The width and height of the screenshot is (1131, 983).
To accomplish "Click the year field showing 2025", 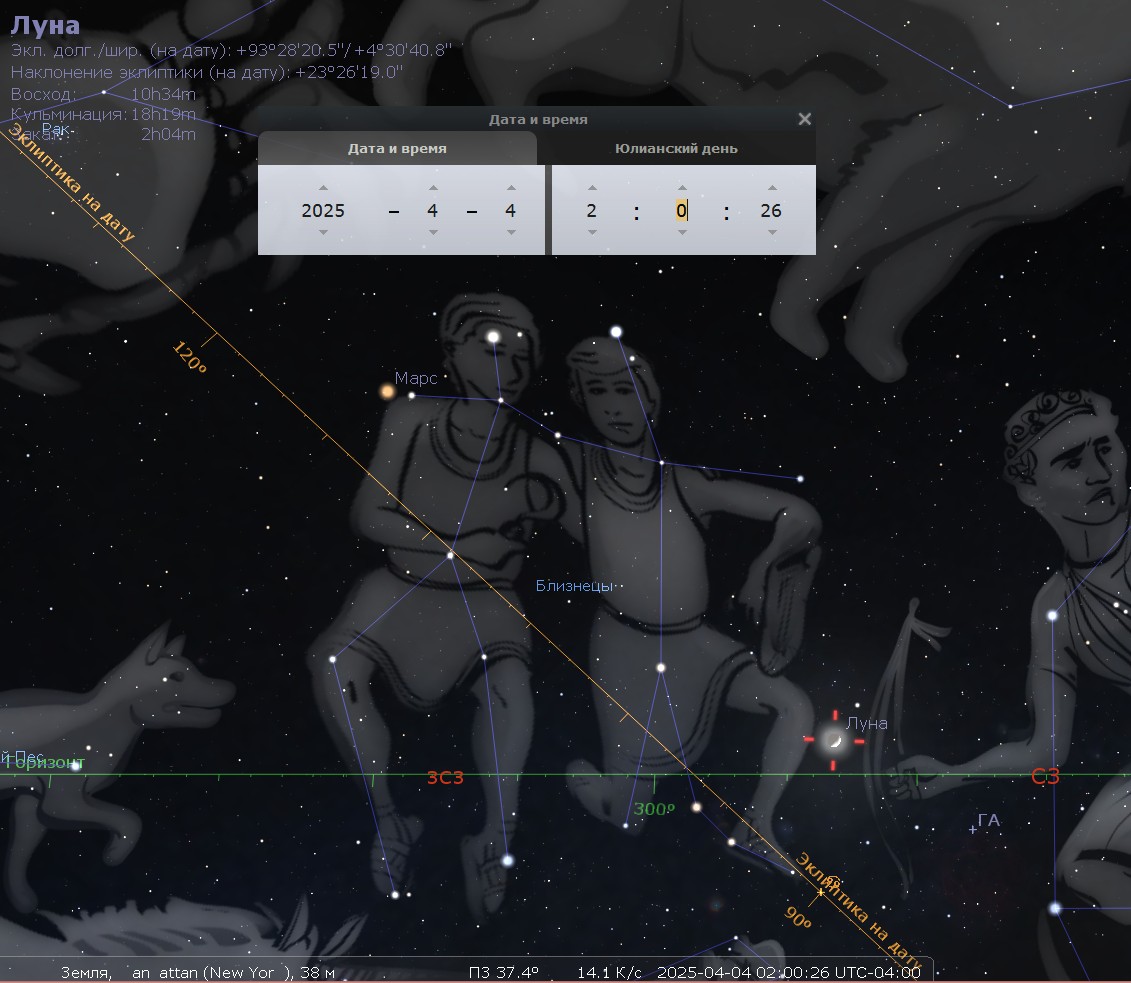I will tap(323, 211).
